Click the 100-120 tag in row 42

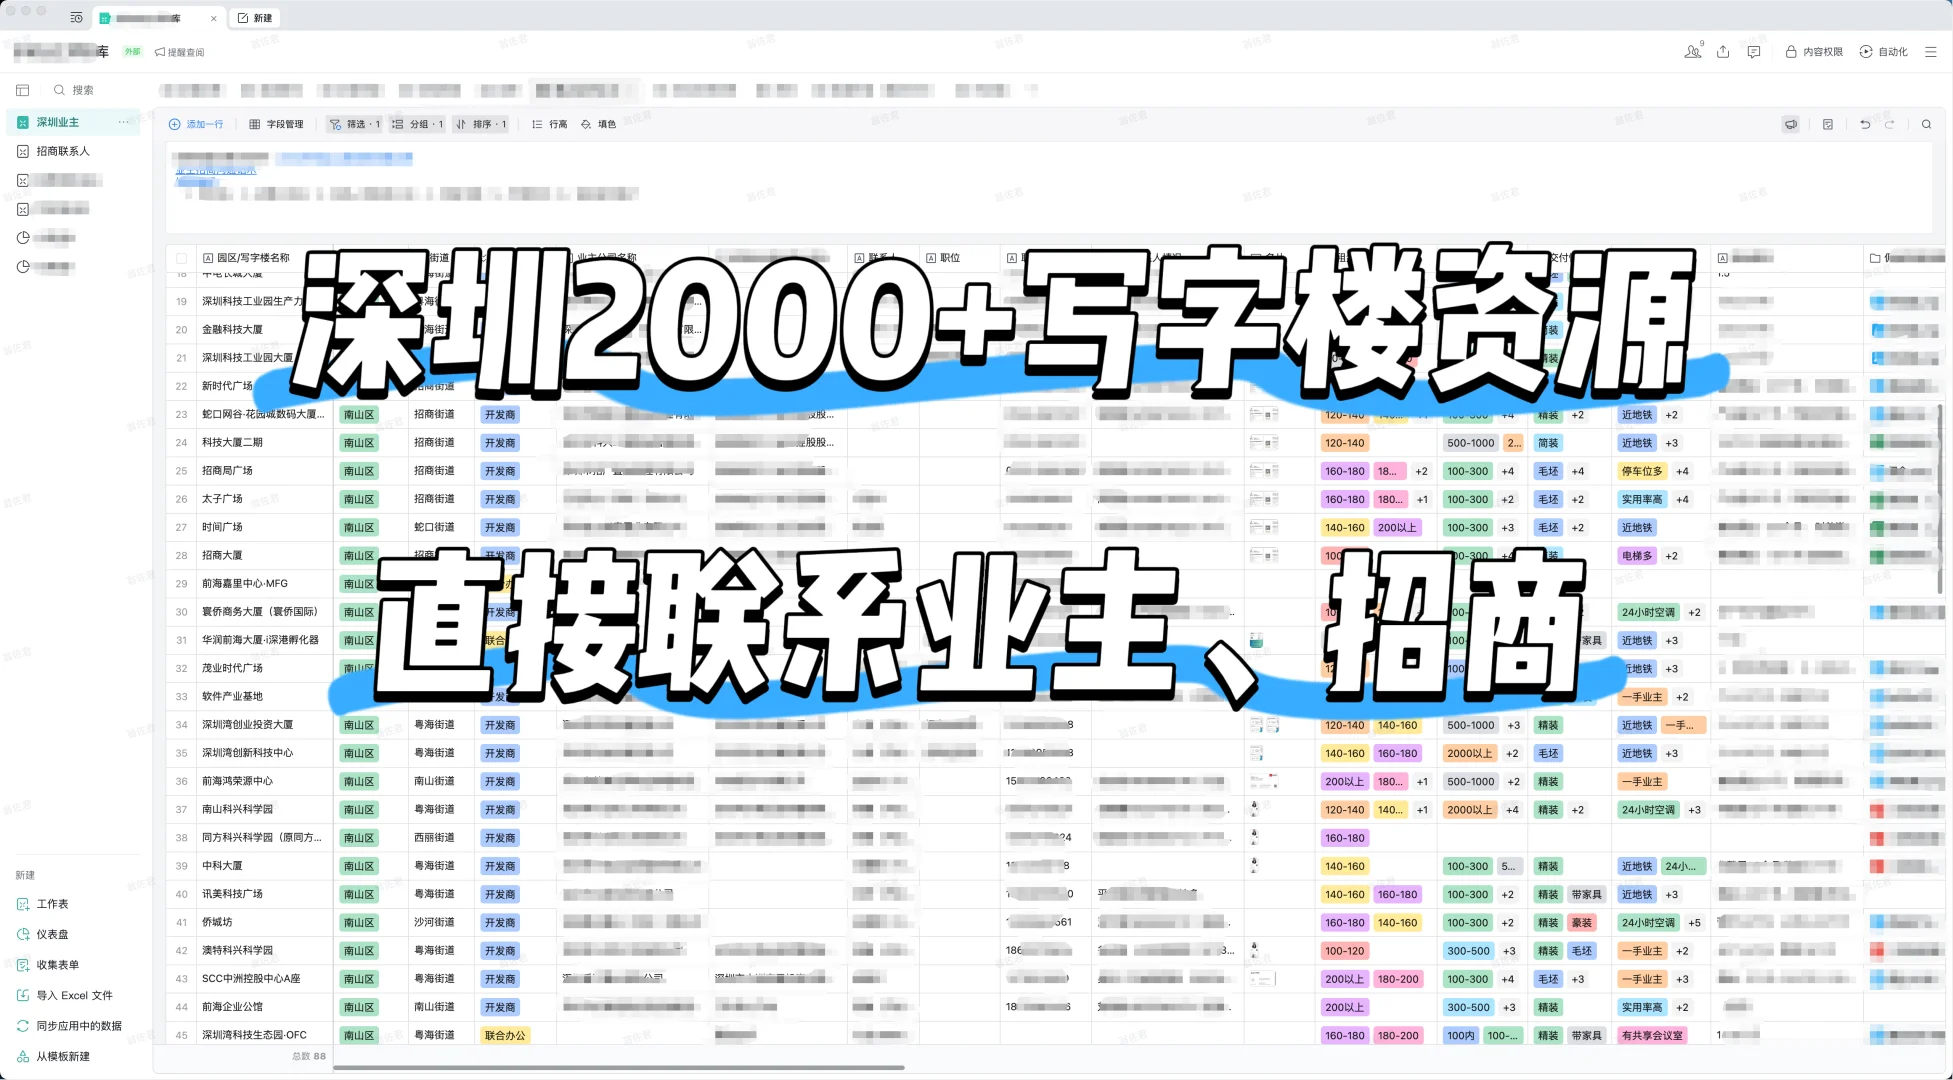point(1344,951)
